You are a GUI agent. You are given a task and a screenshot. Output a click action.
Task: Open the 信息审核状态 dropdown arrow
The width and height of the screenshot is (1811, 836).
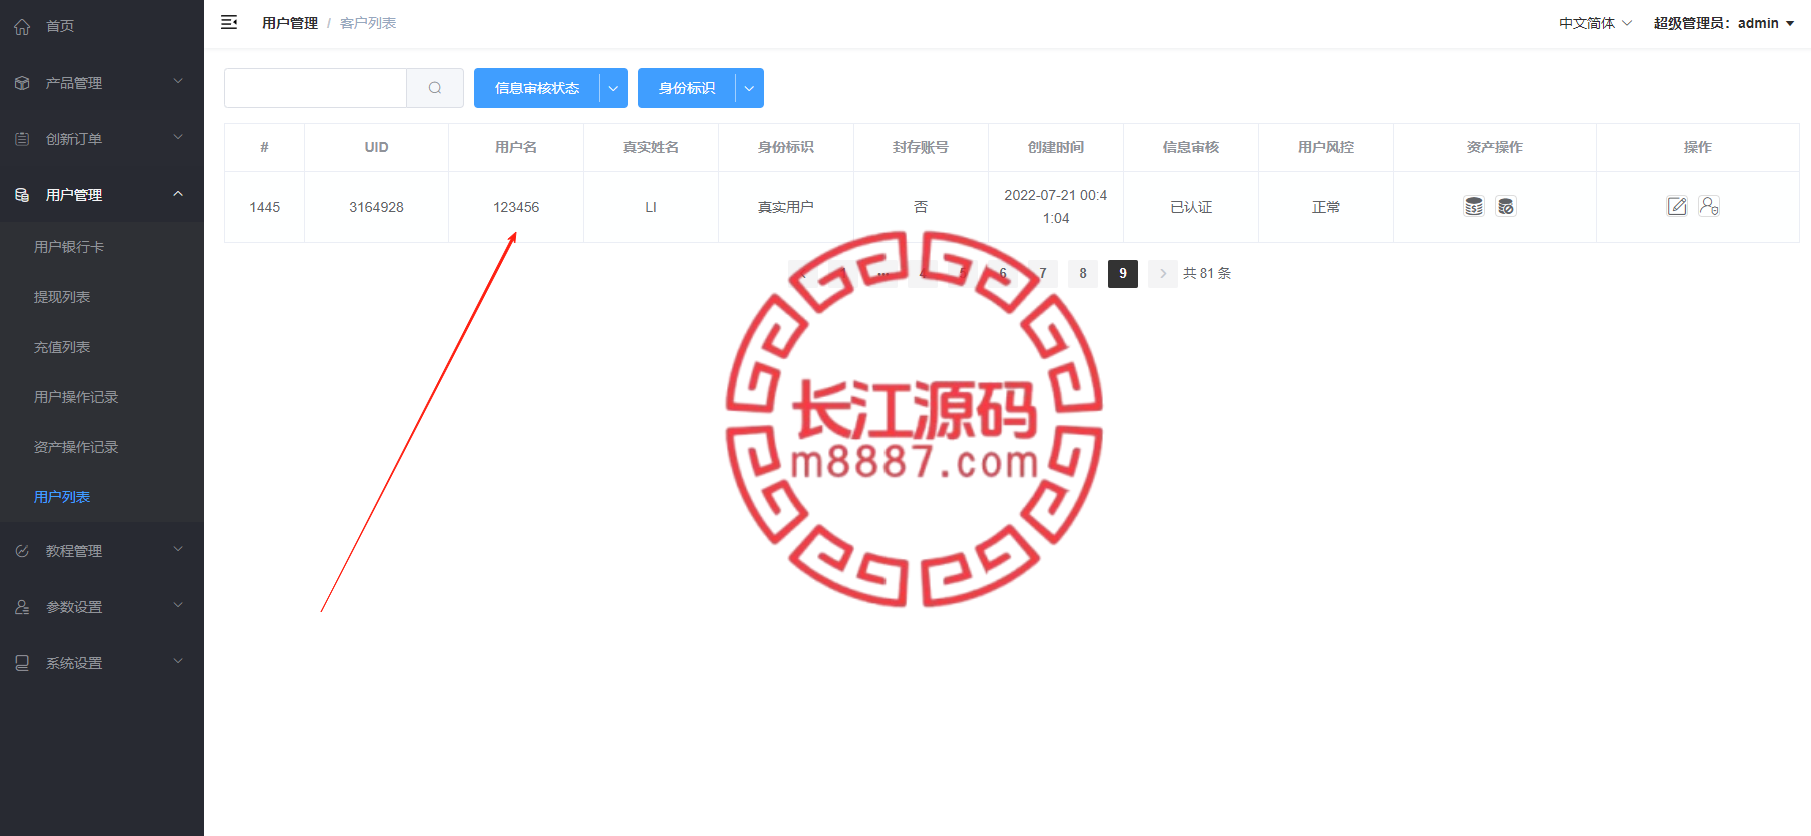(x=613, y=88)
